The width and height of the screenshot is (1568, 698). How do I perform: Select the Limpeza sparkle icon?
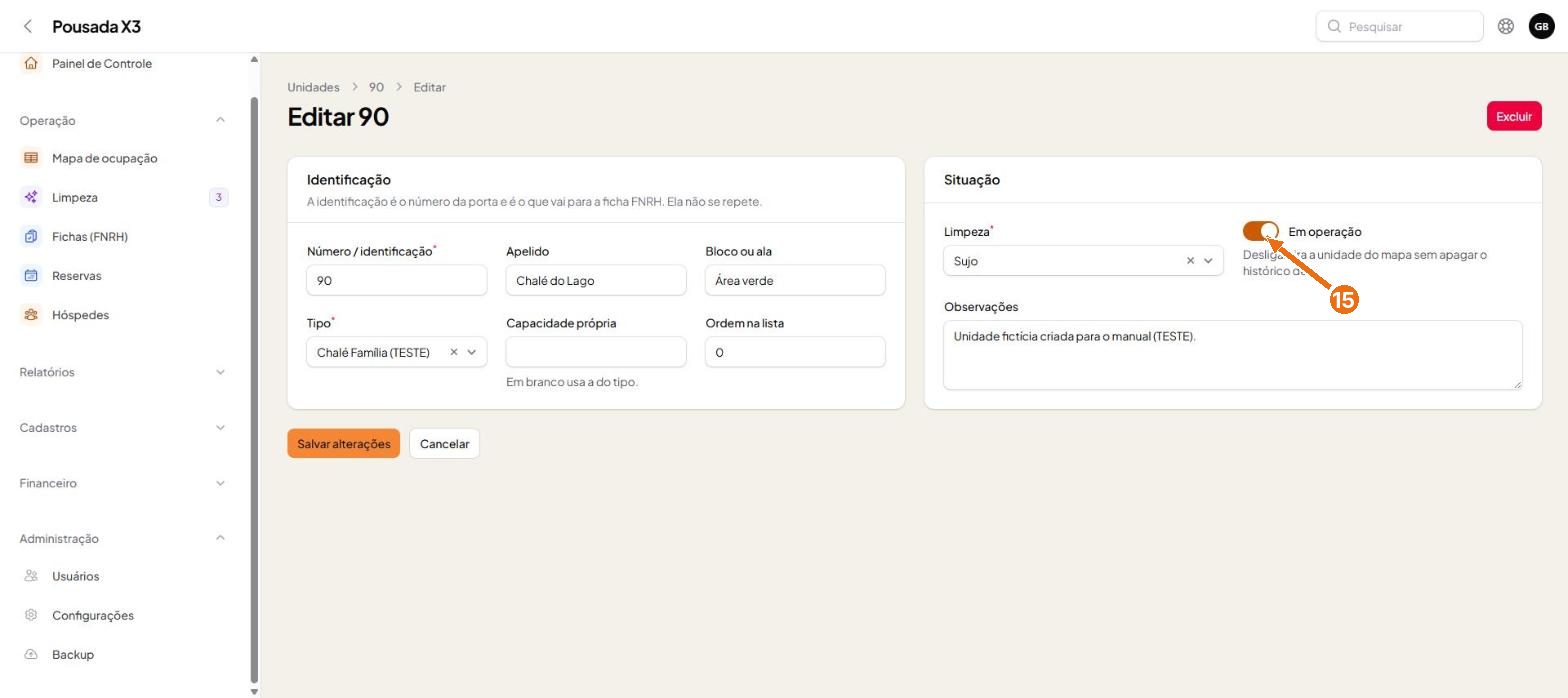(x=31, y=197)
